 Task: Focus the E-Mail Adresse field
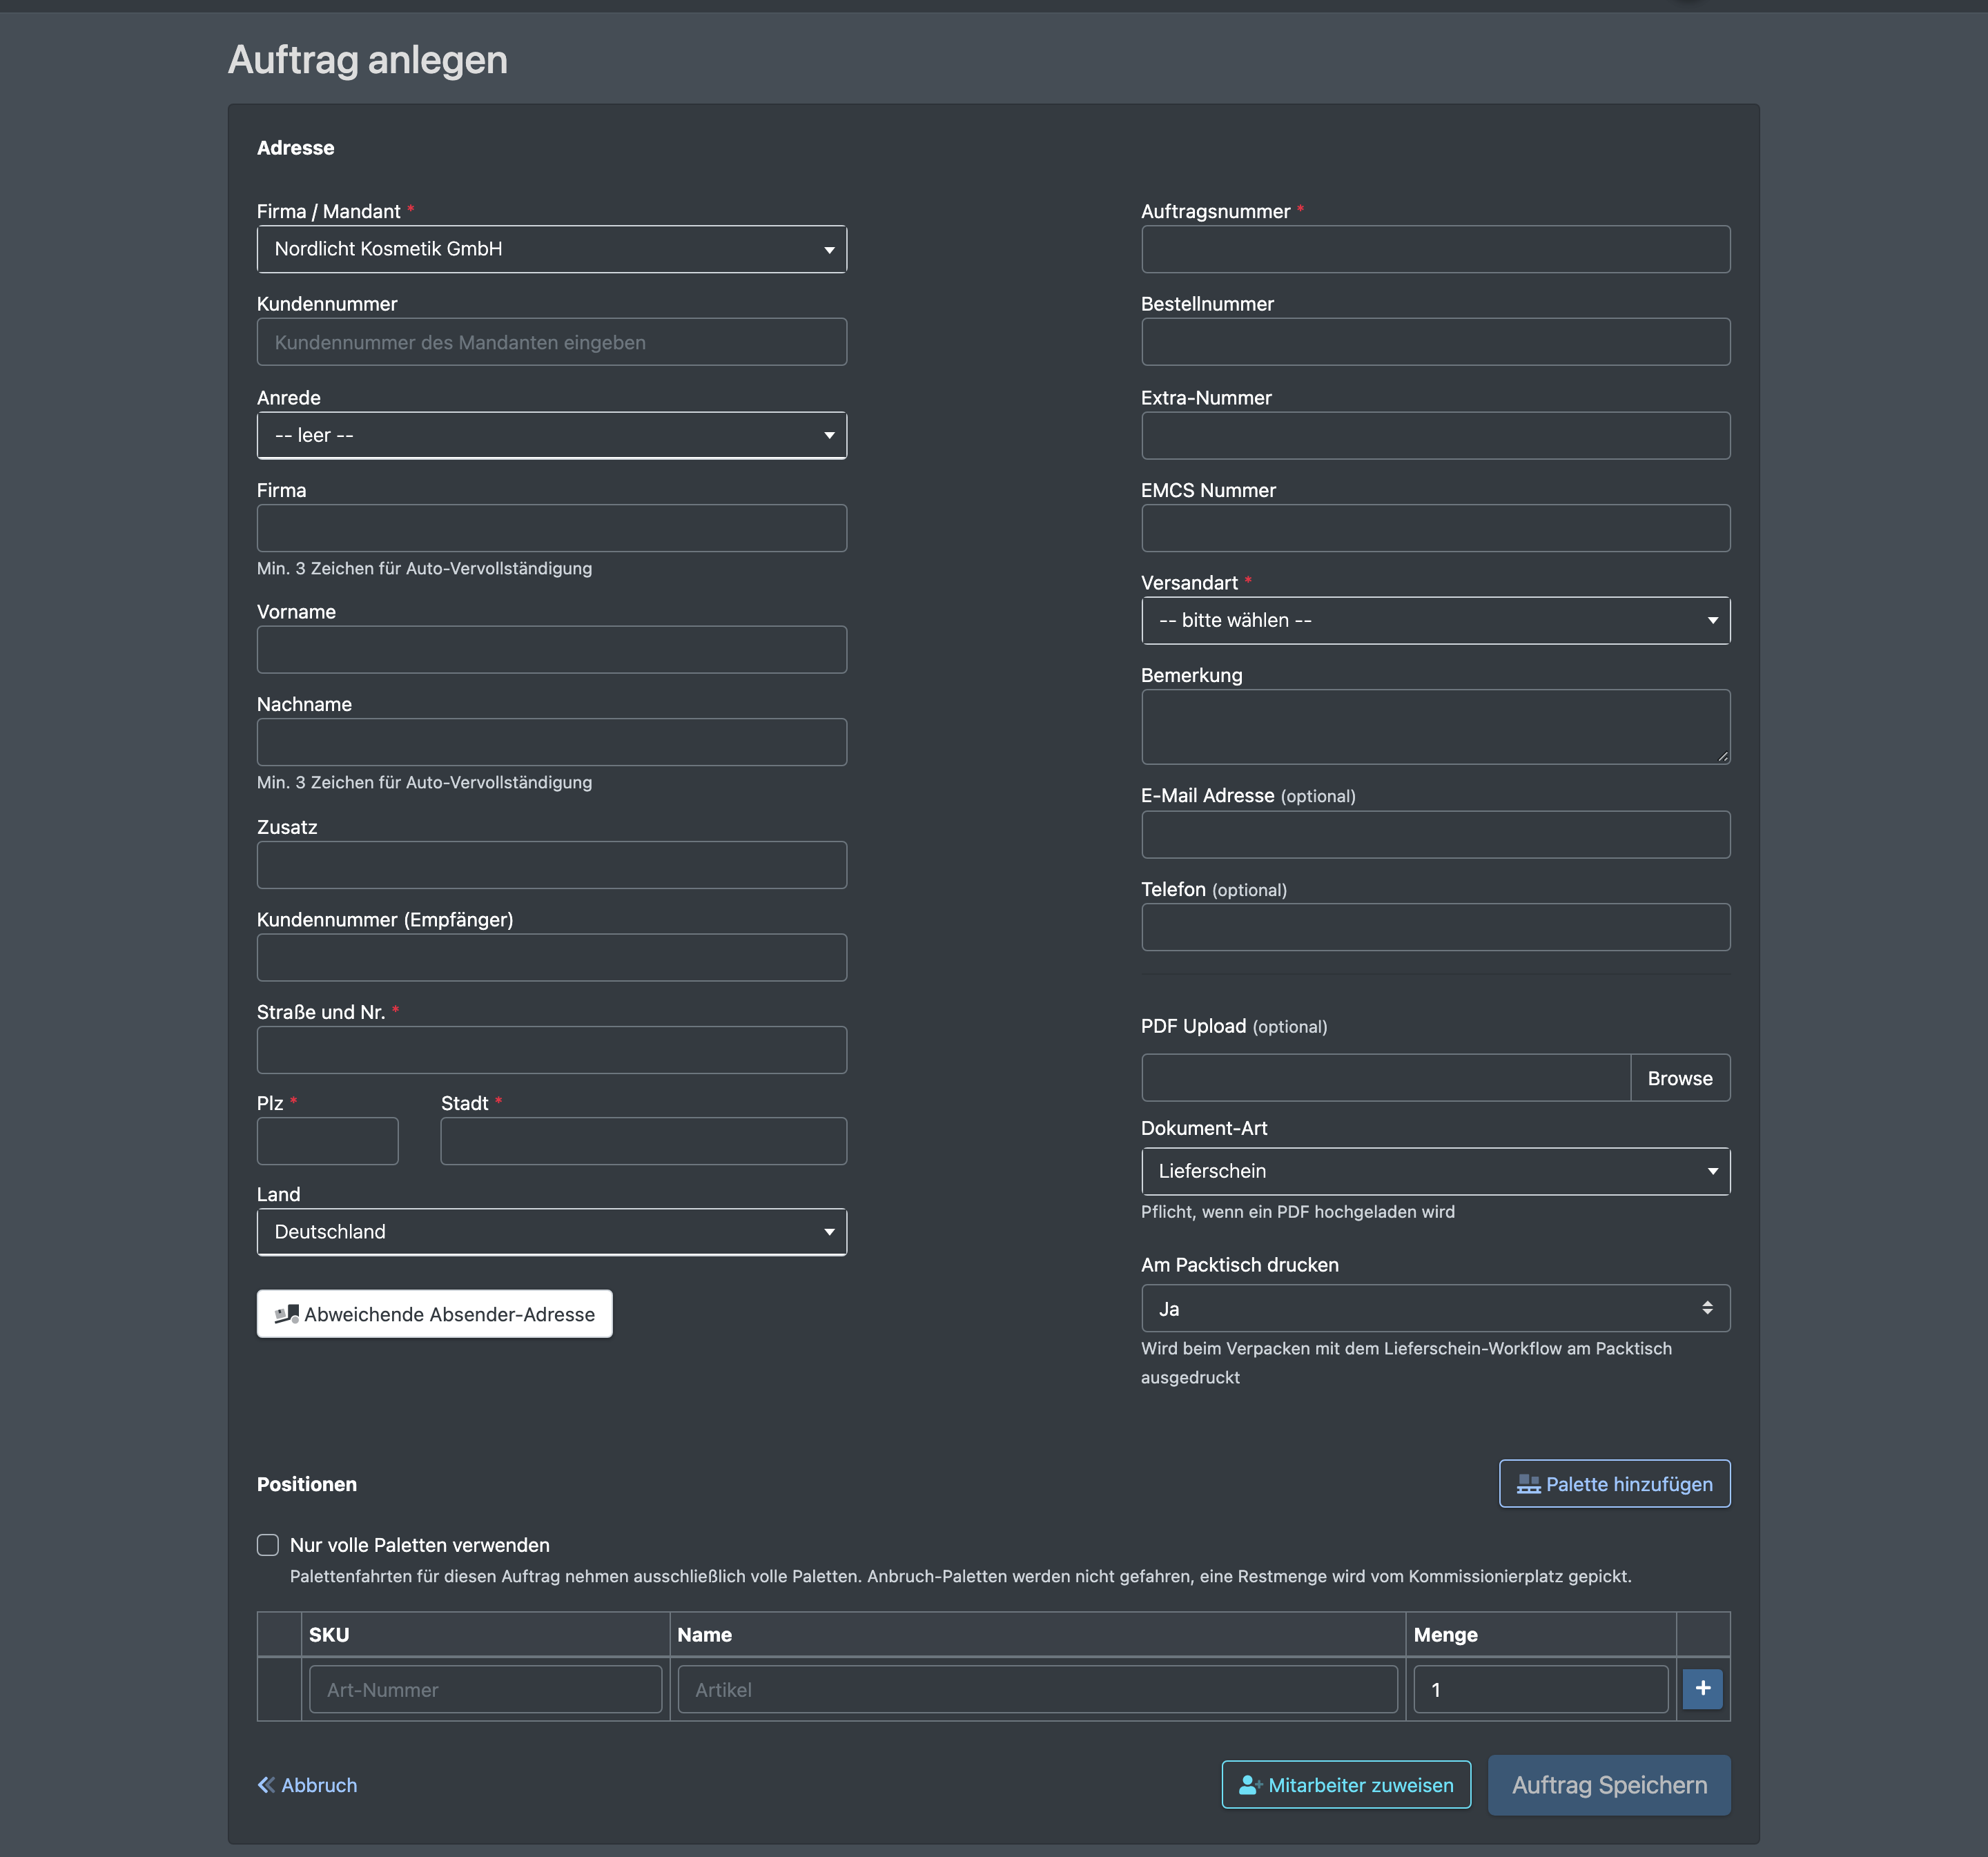click(x=1435, y=835)
